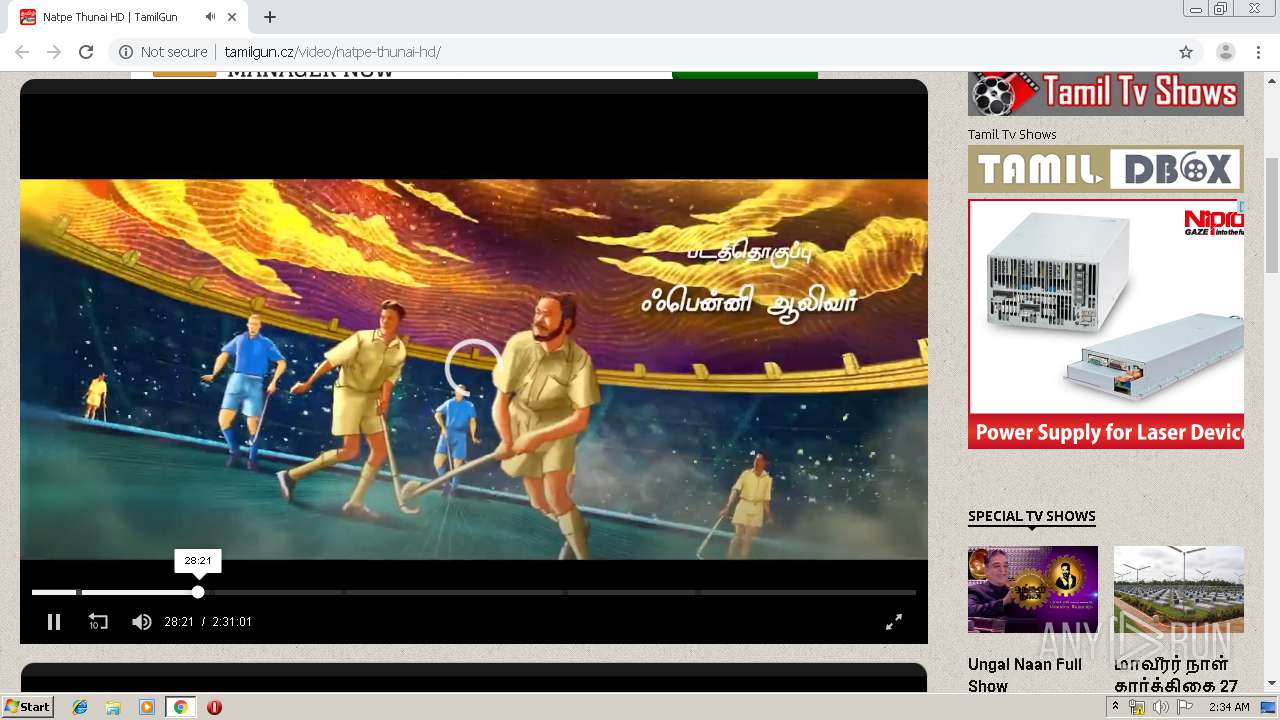
Task: Open Chrome three-dot menu
Action: click(x=1258, y=52)
